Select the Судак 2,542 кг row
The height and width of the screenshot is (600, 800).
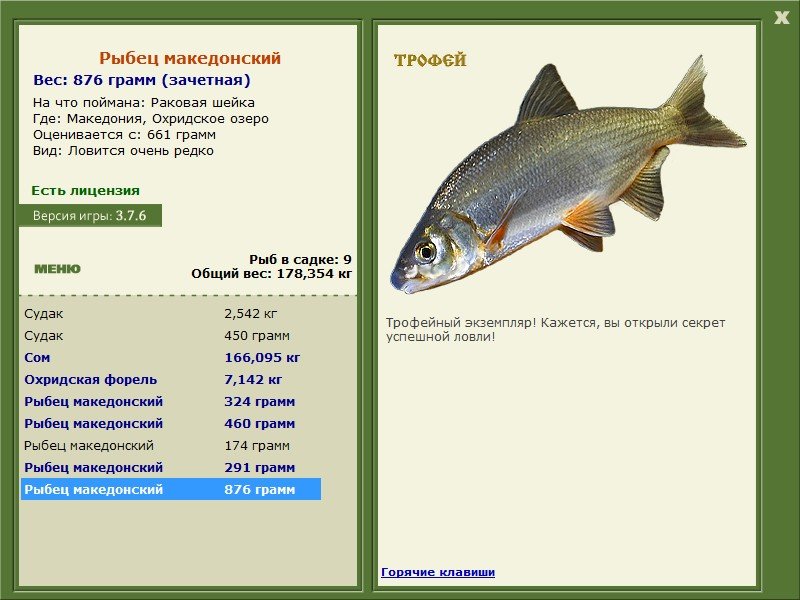171,314
